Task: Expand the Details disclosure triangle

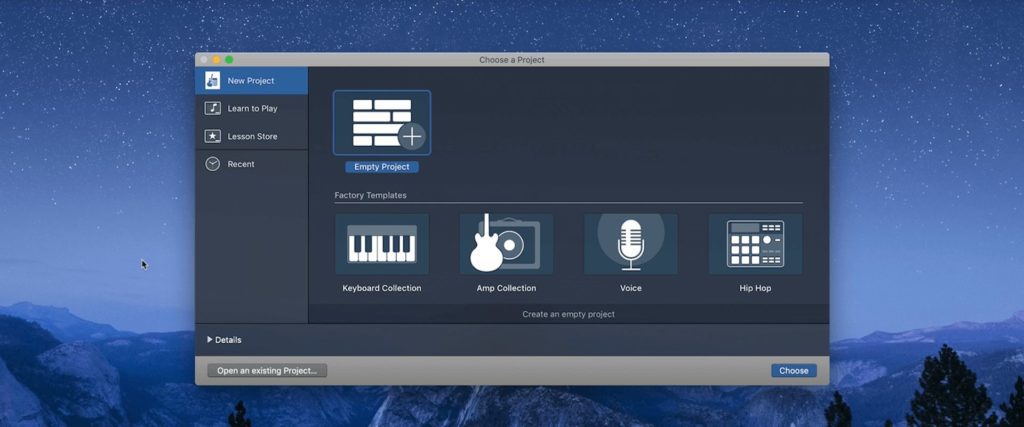Action: (x=209, y=340)
